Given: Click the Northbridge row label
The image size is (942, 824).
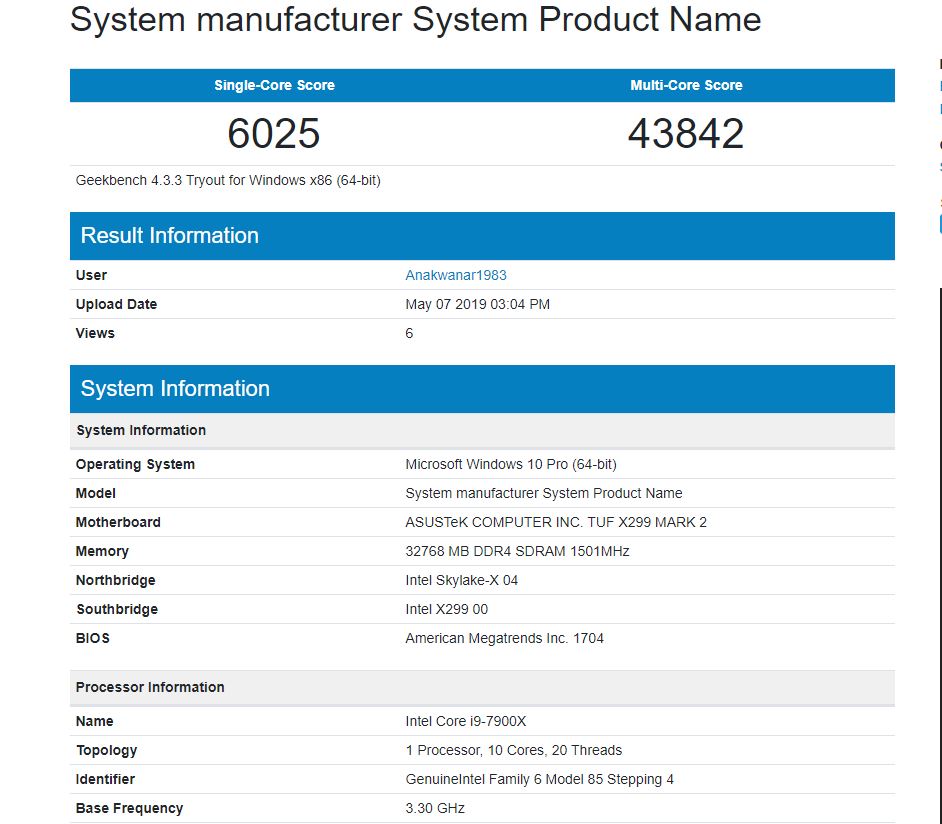Looking at the screenshot, I should click(x=115, y=580).
